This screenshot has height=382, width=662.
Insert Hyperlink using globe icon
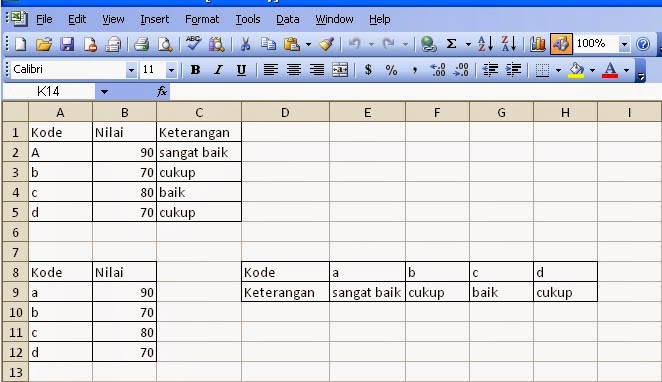tap(429, 44)
